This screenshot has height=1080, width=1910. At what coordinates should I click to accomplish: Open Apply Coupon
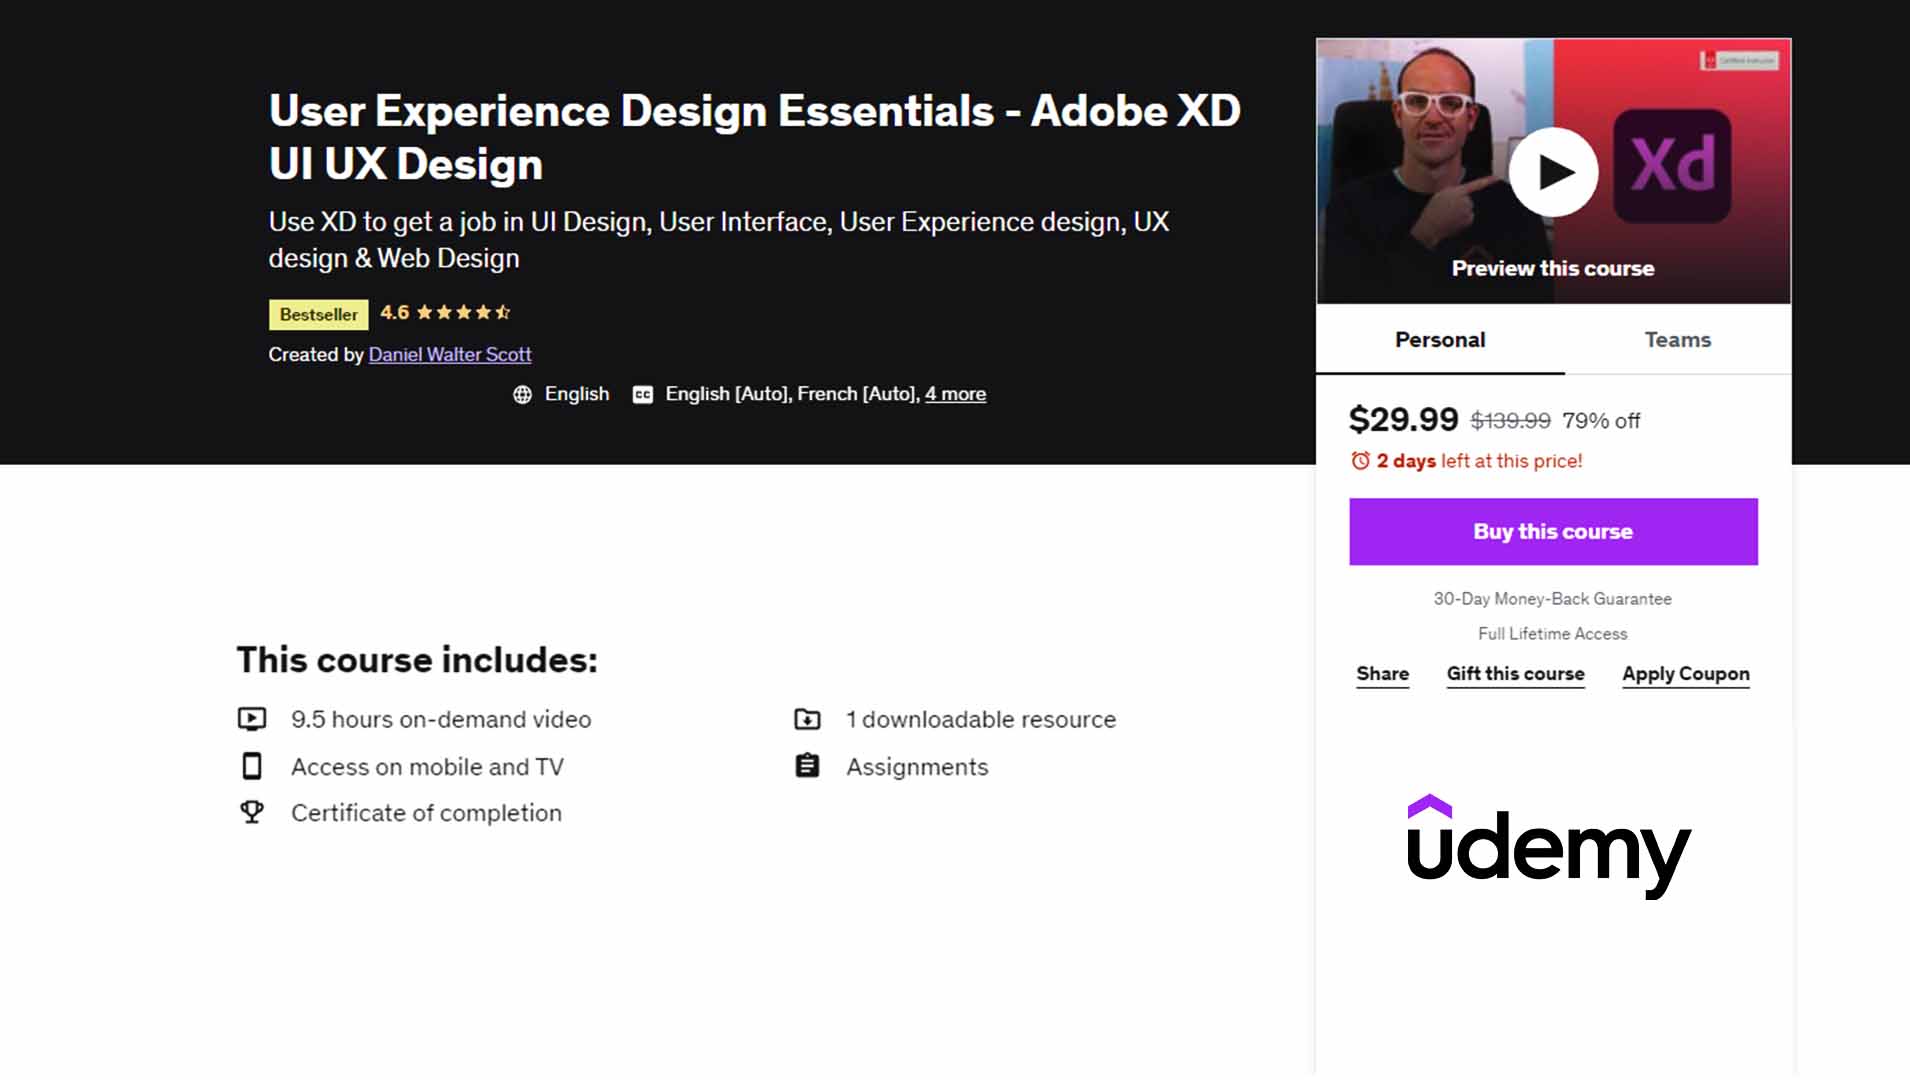tap(1685, 673)
